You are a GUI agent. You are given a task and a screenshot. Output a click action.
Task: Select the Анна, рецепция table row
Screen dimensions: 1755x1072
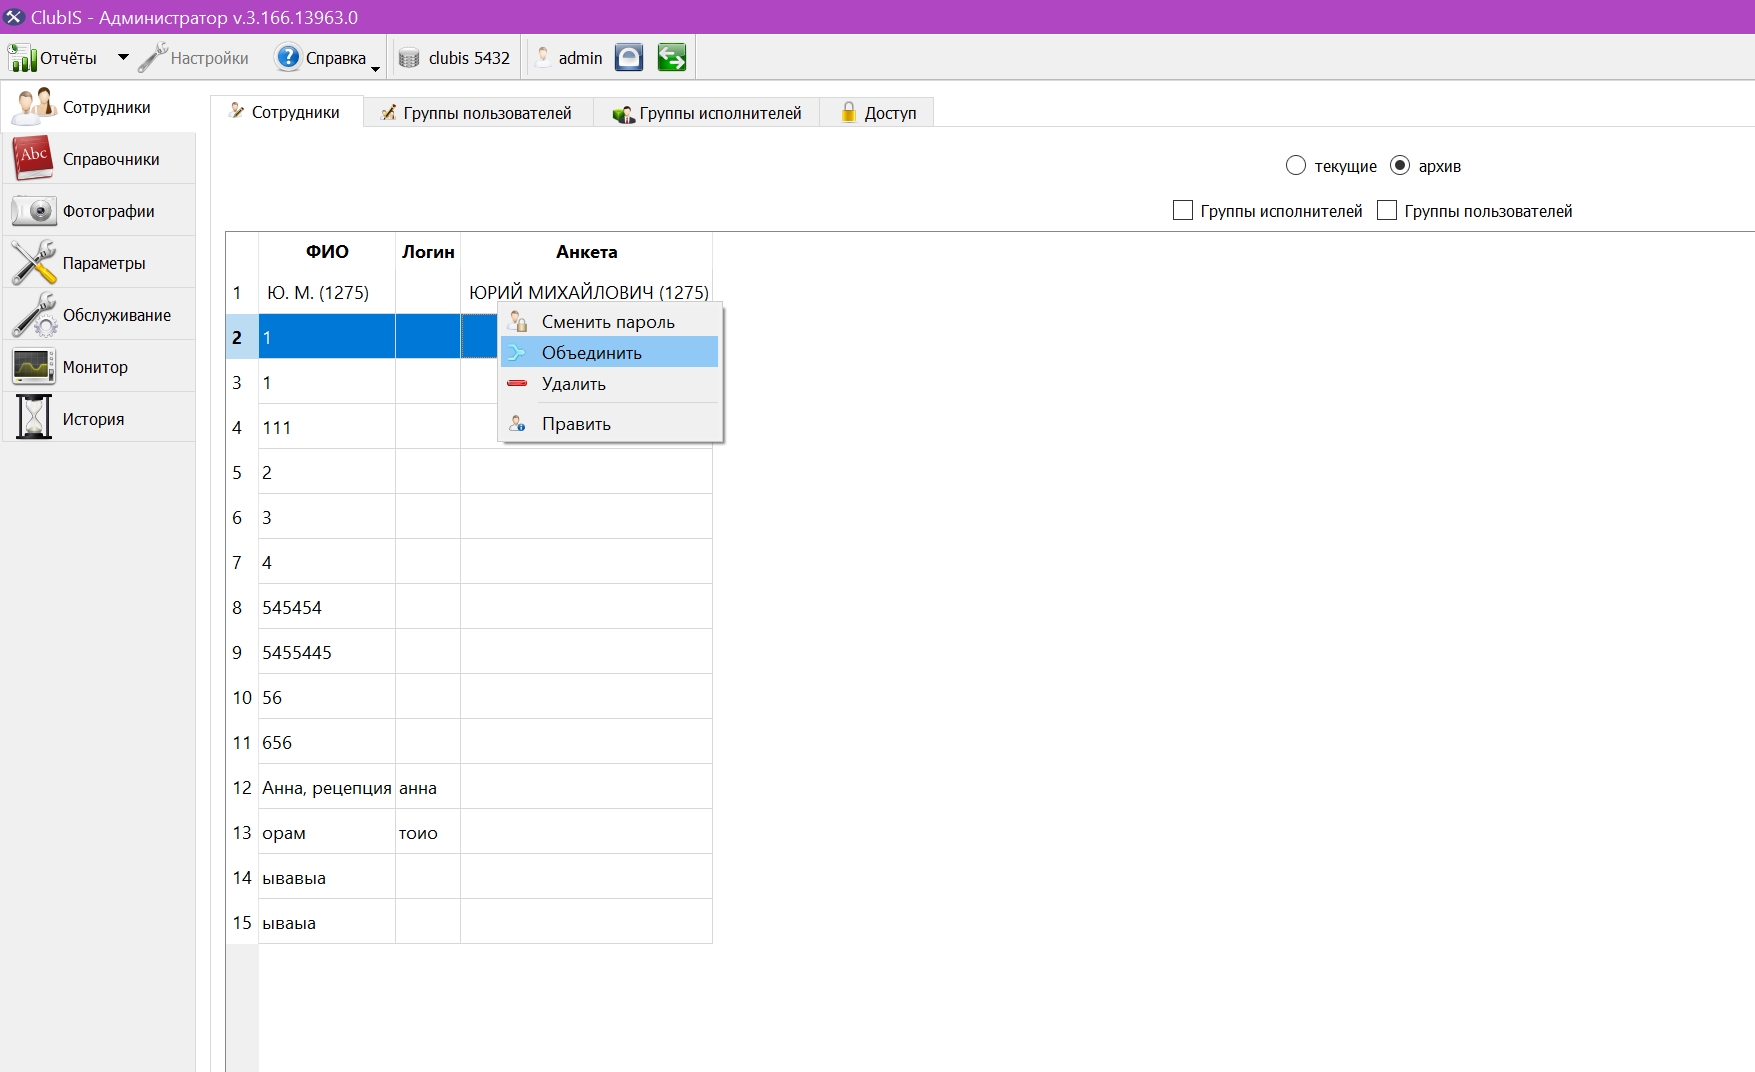click(469, 787)
